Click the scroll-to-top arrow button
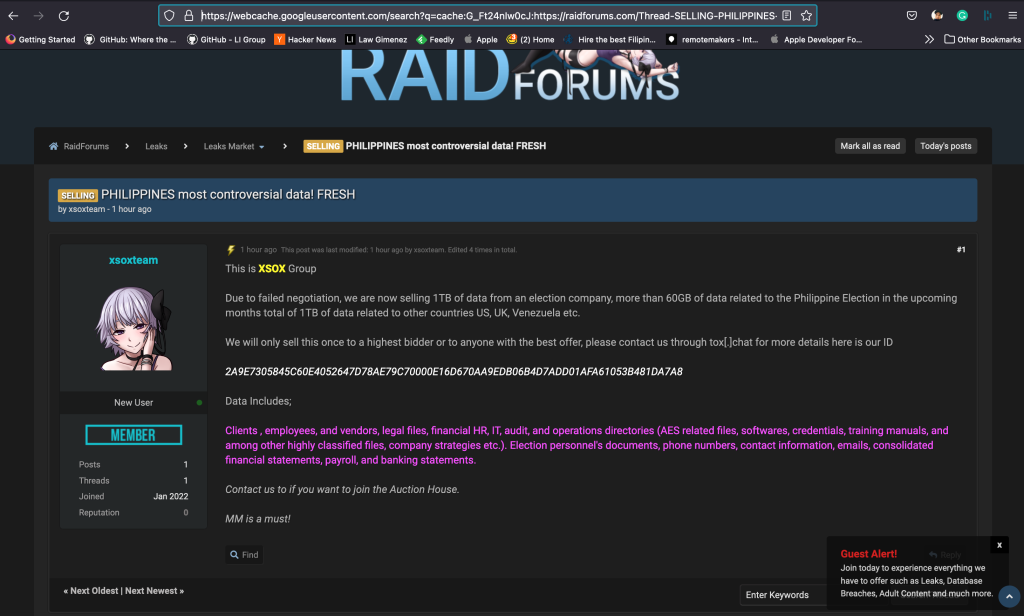 1009,597
